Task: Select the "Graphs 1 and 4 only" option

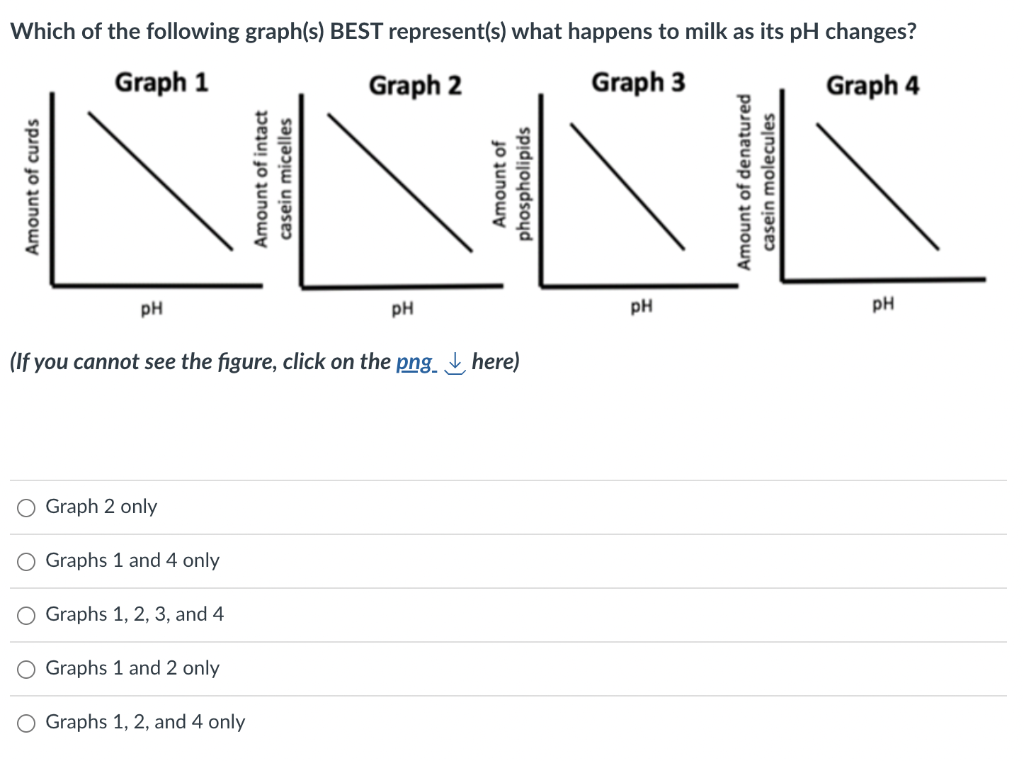Action: [25, 561]
